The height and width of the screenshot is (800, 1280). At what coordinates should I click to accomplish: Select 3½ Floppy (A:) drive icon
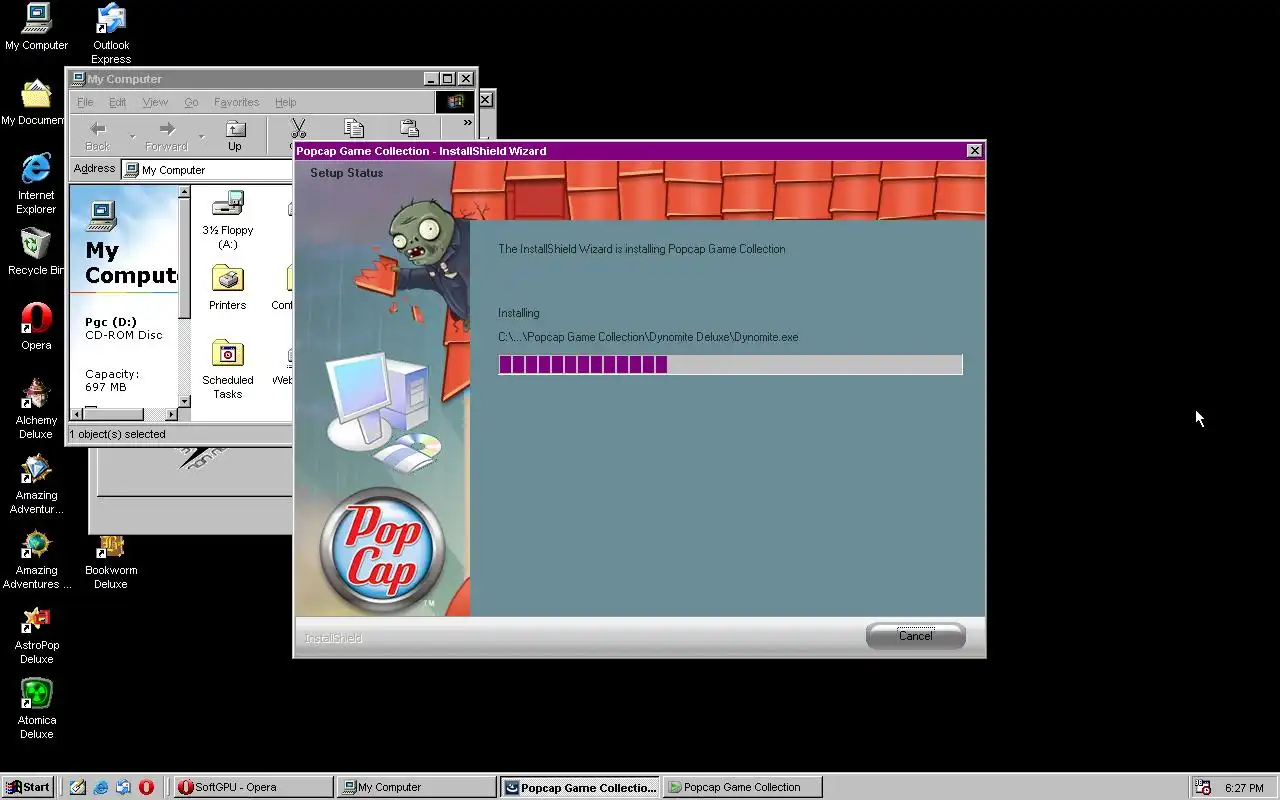click(x=228, y=220)
